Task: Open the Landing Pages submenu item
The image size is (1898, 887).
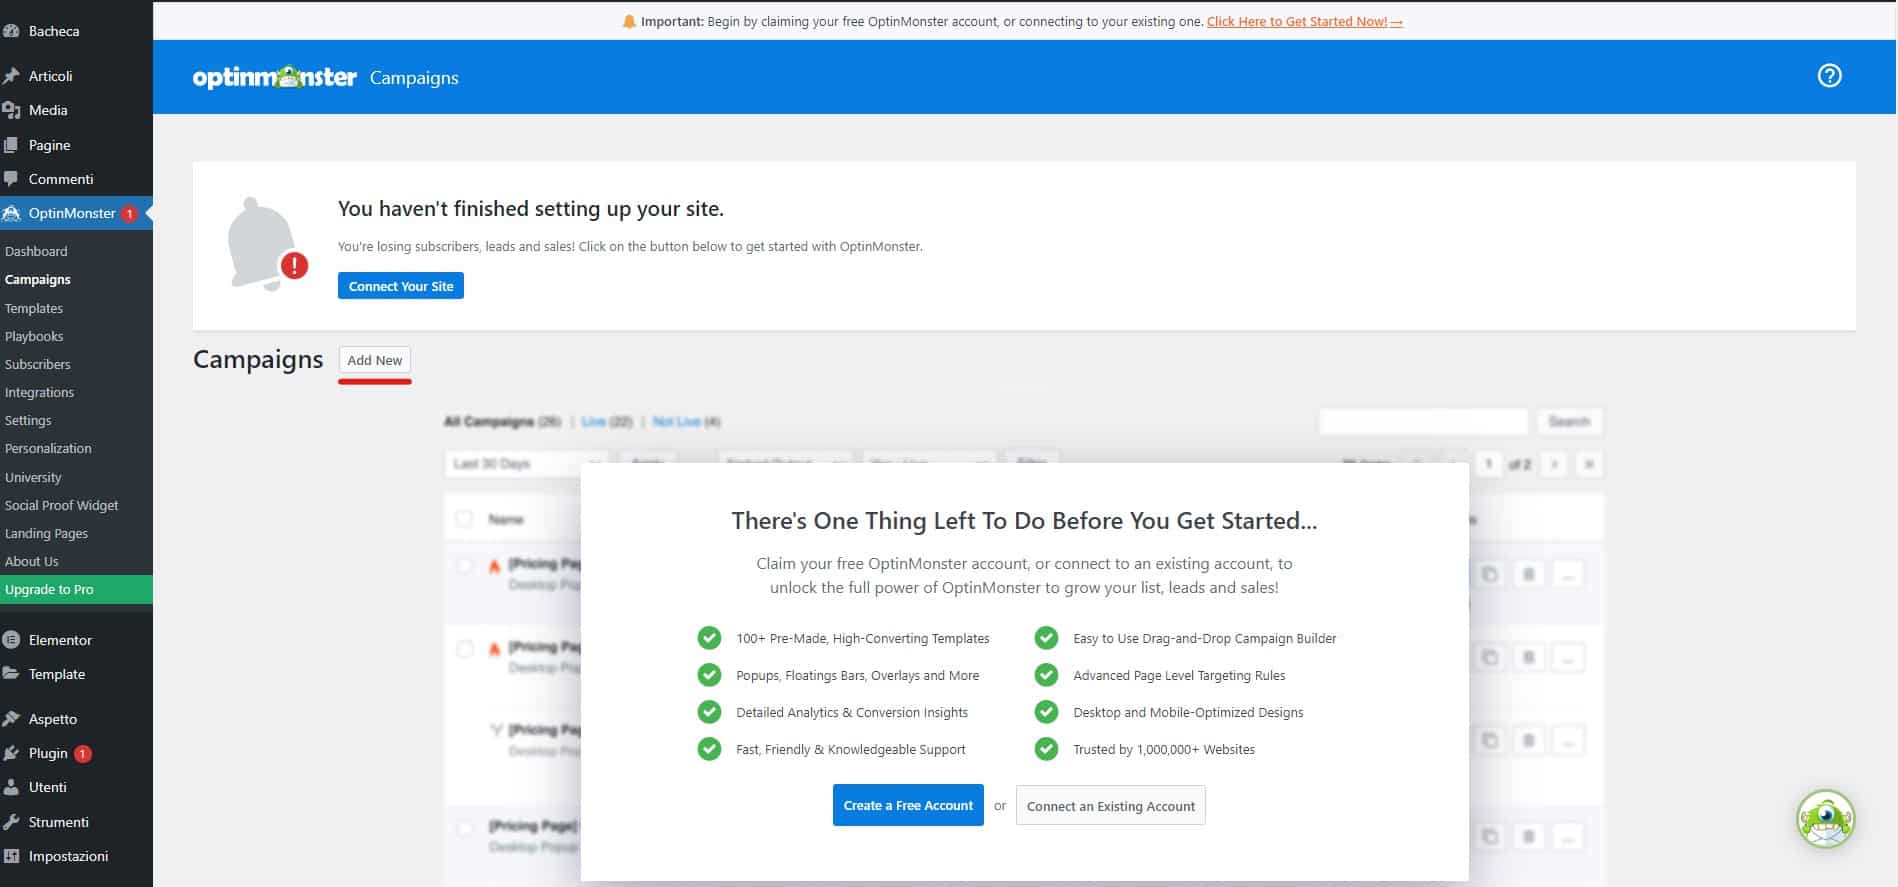Action: click(46, 533)
